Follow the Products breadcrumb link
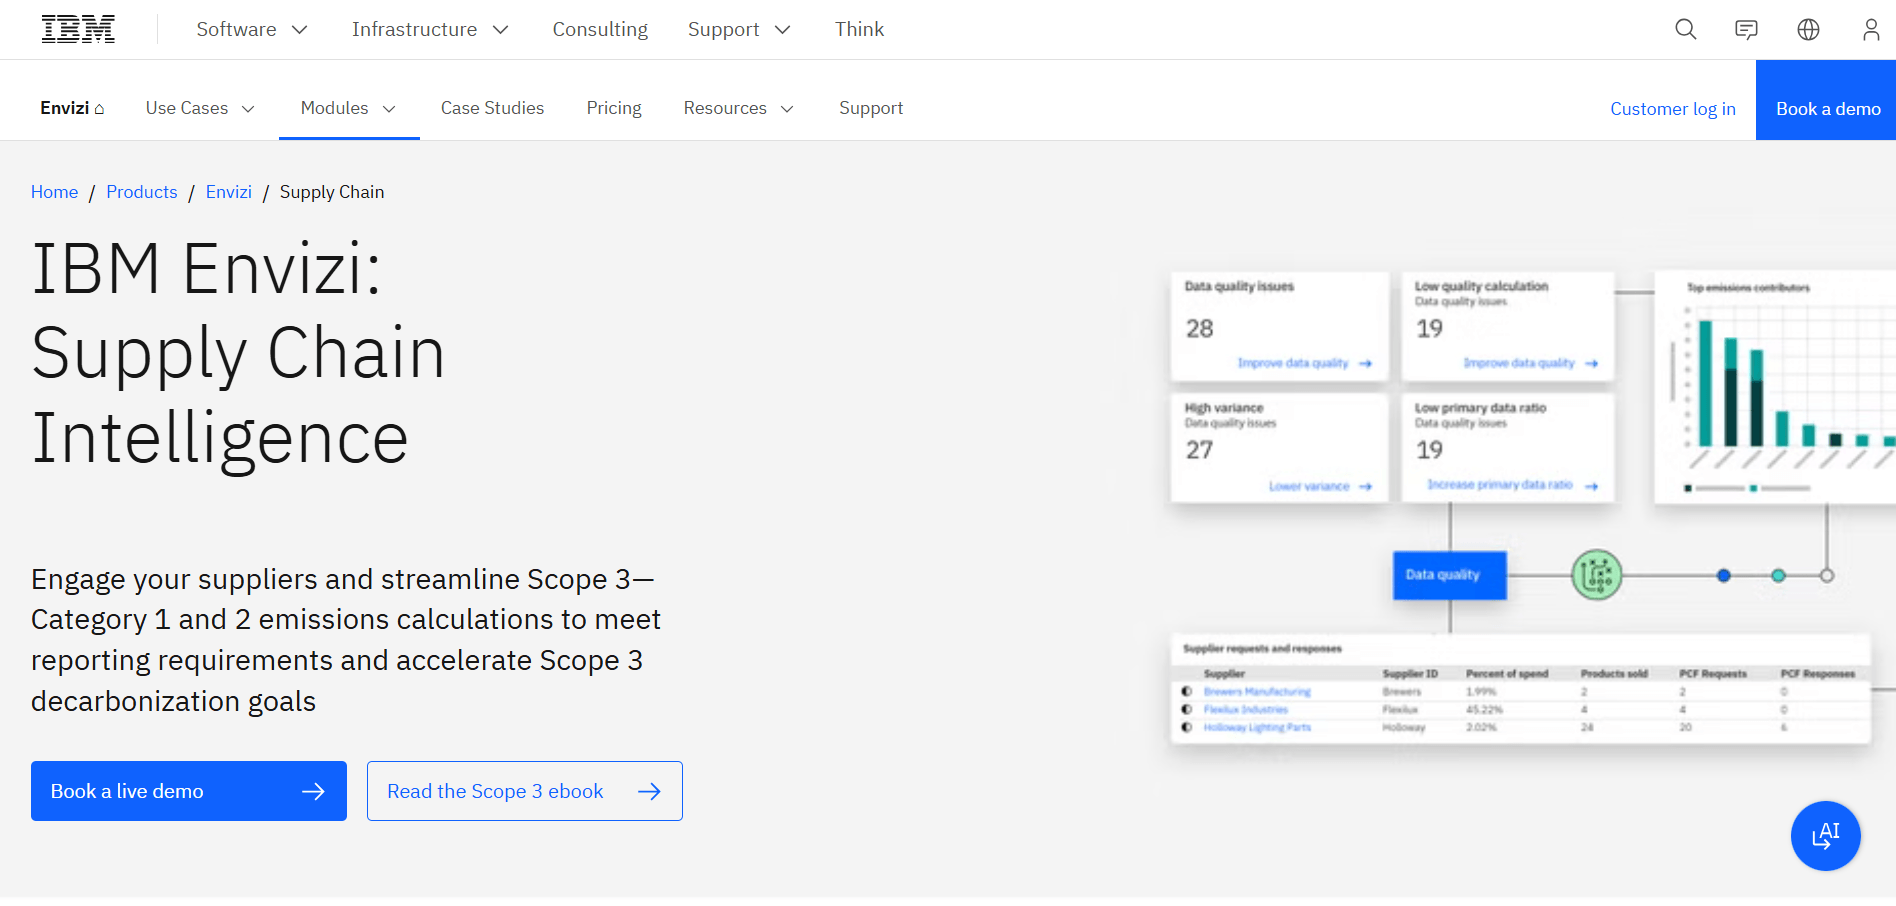The image size is (1896, 906). (x=142, y=192)
